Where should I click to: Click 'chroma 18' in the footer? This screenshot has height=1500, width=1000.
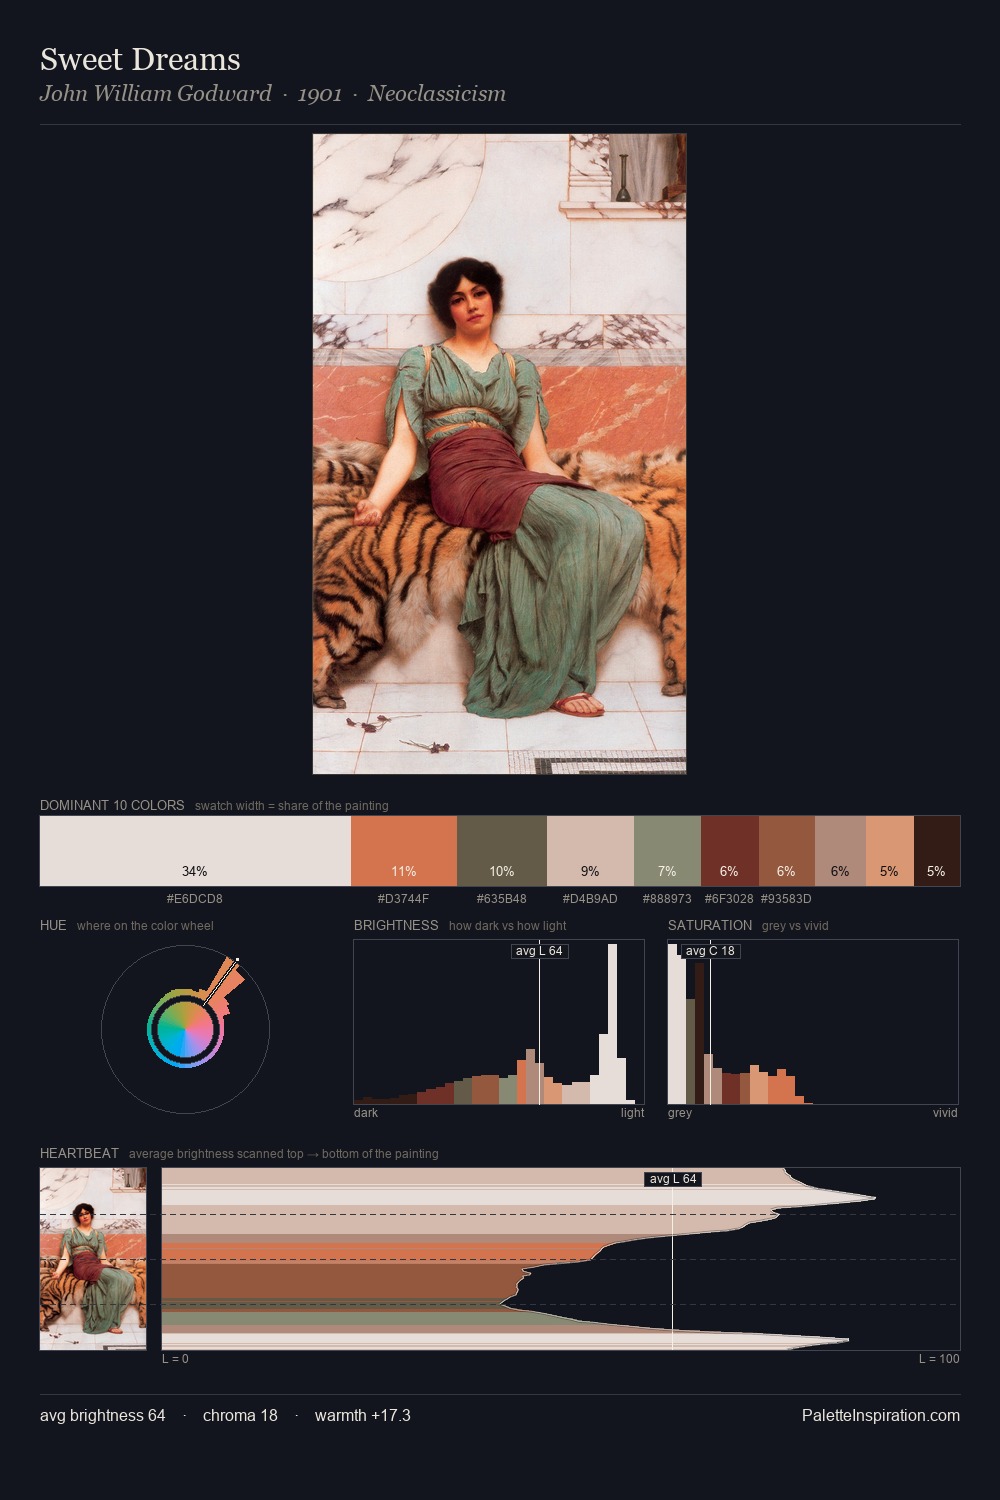click(x=240, y=1416)
